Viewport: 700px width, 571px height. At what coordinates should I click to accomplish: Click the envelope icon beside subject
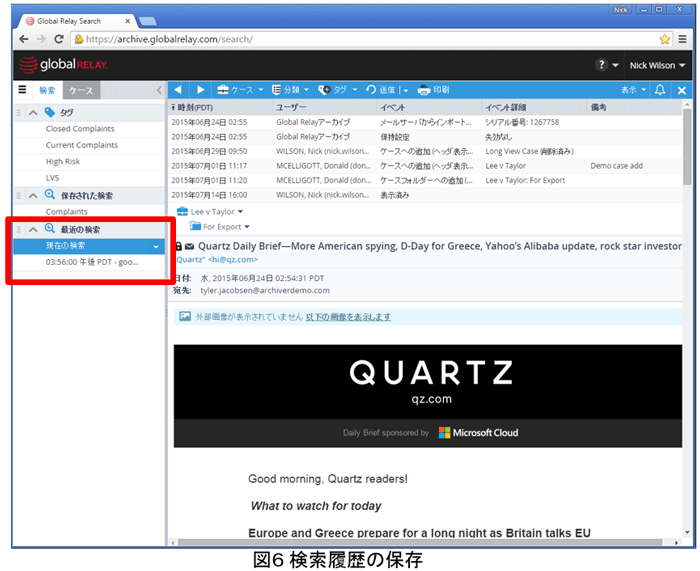click(x=189, y=246)
